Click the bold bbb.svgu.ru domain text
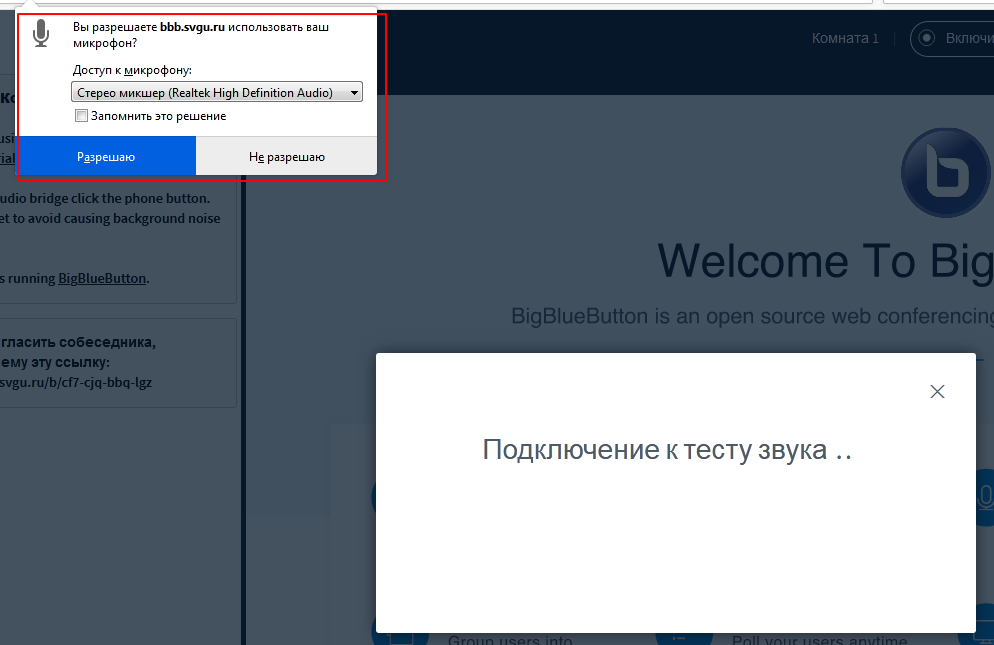Image resolution: width=994 pixels, height=645 pixels. pyautogui.click(x=193, y=27)
